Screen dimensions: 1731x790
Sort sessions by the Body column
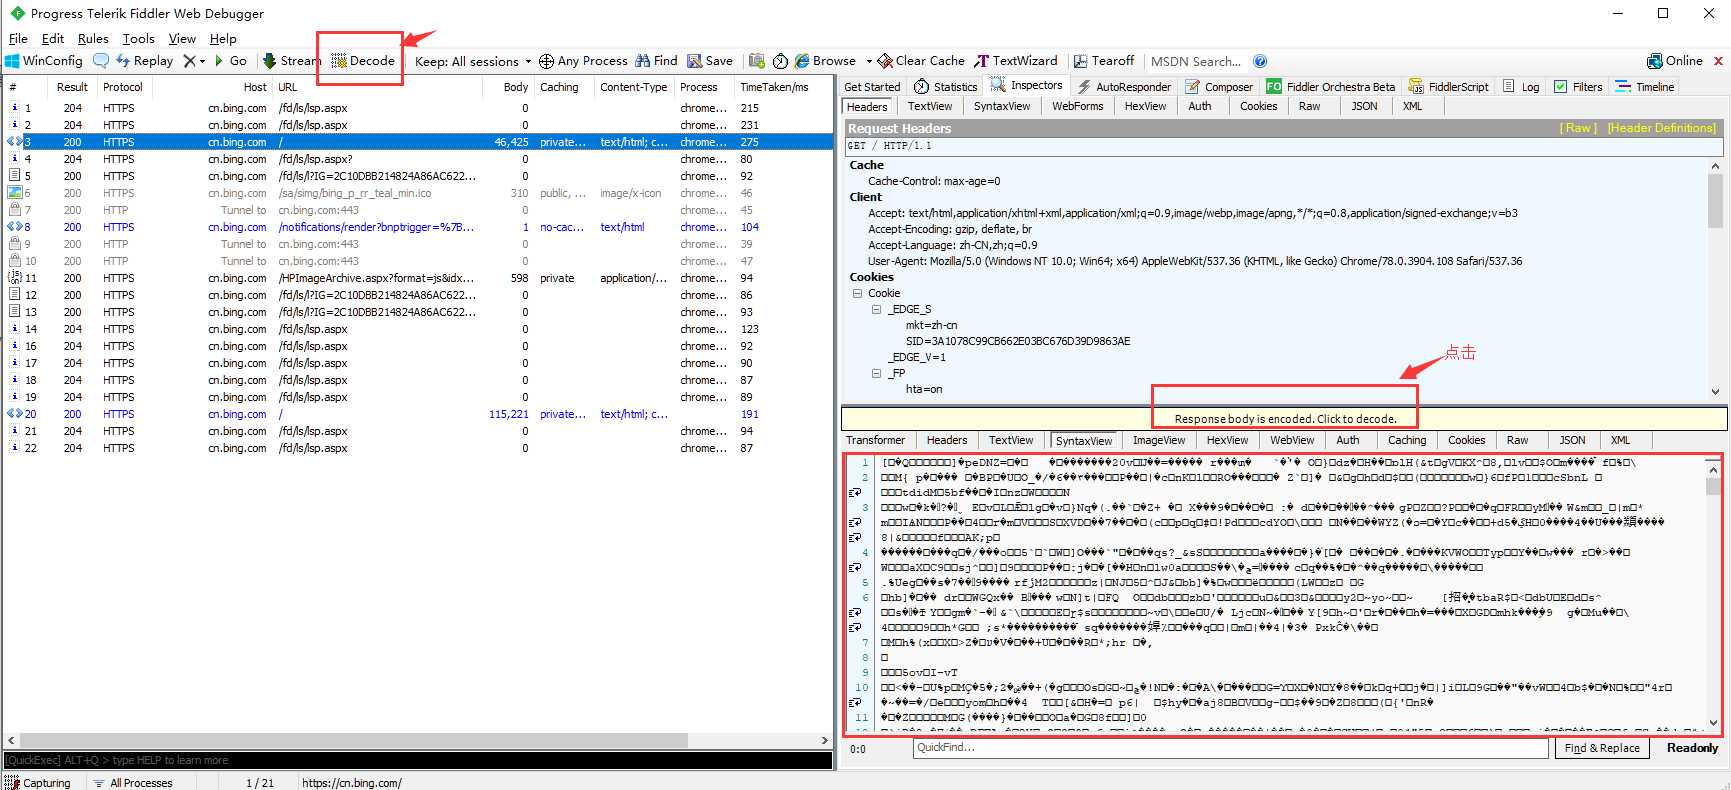pyautogui.click(x=508, y=87)
